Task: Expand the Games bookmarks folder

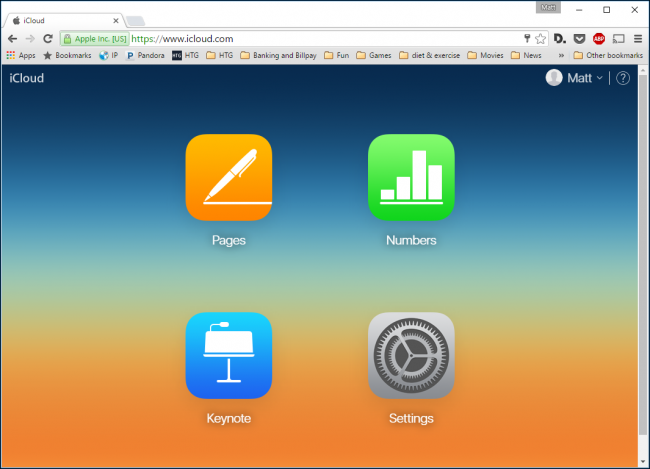Action: (x=374, y=55)
